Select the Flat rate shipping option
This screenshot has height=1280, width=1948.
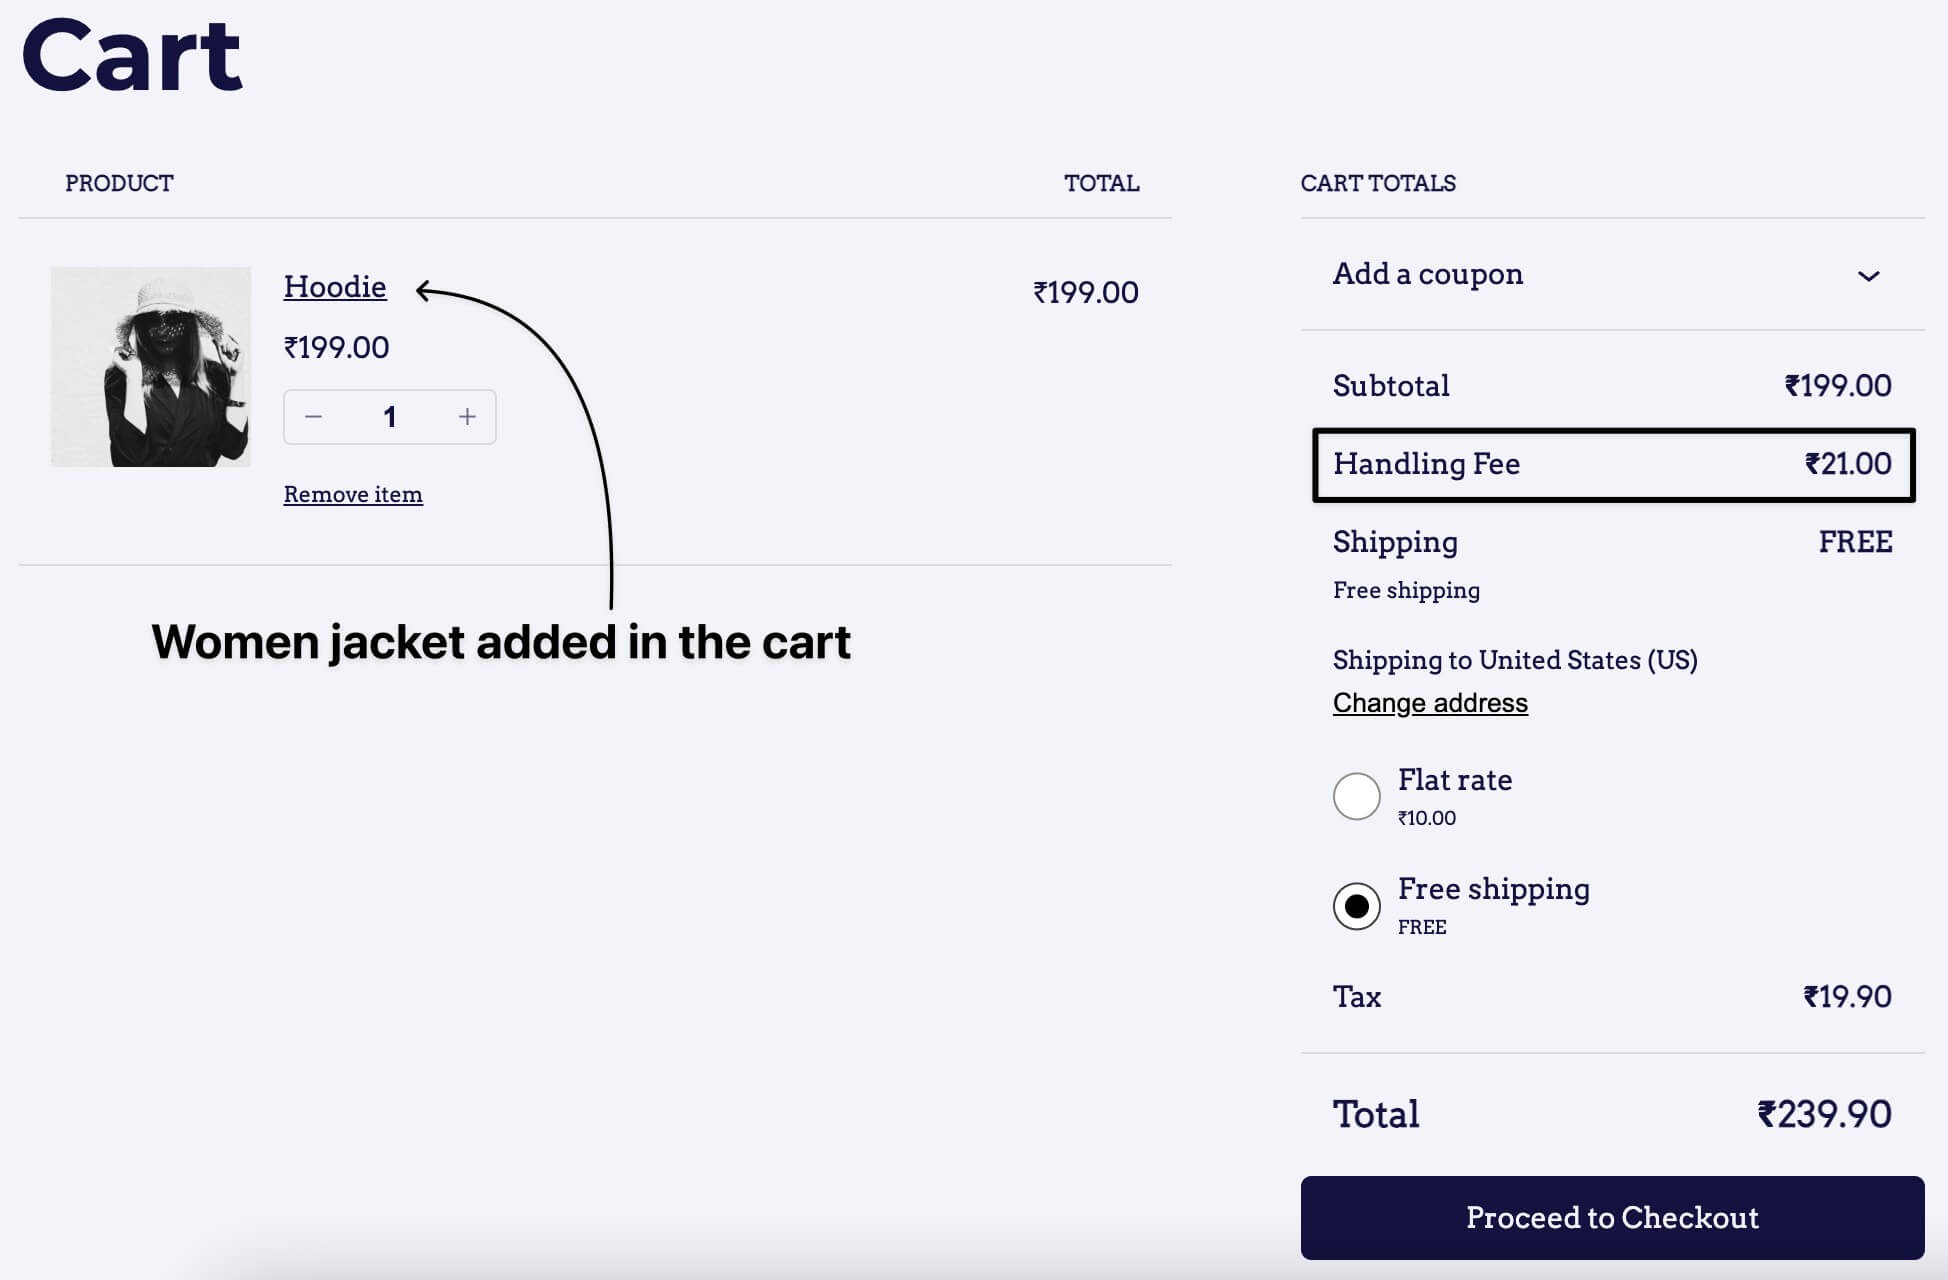click(1356, 796)
